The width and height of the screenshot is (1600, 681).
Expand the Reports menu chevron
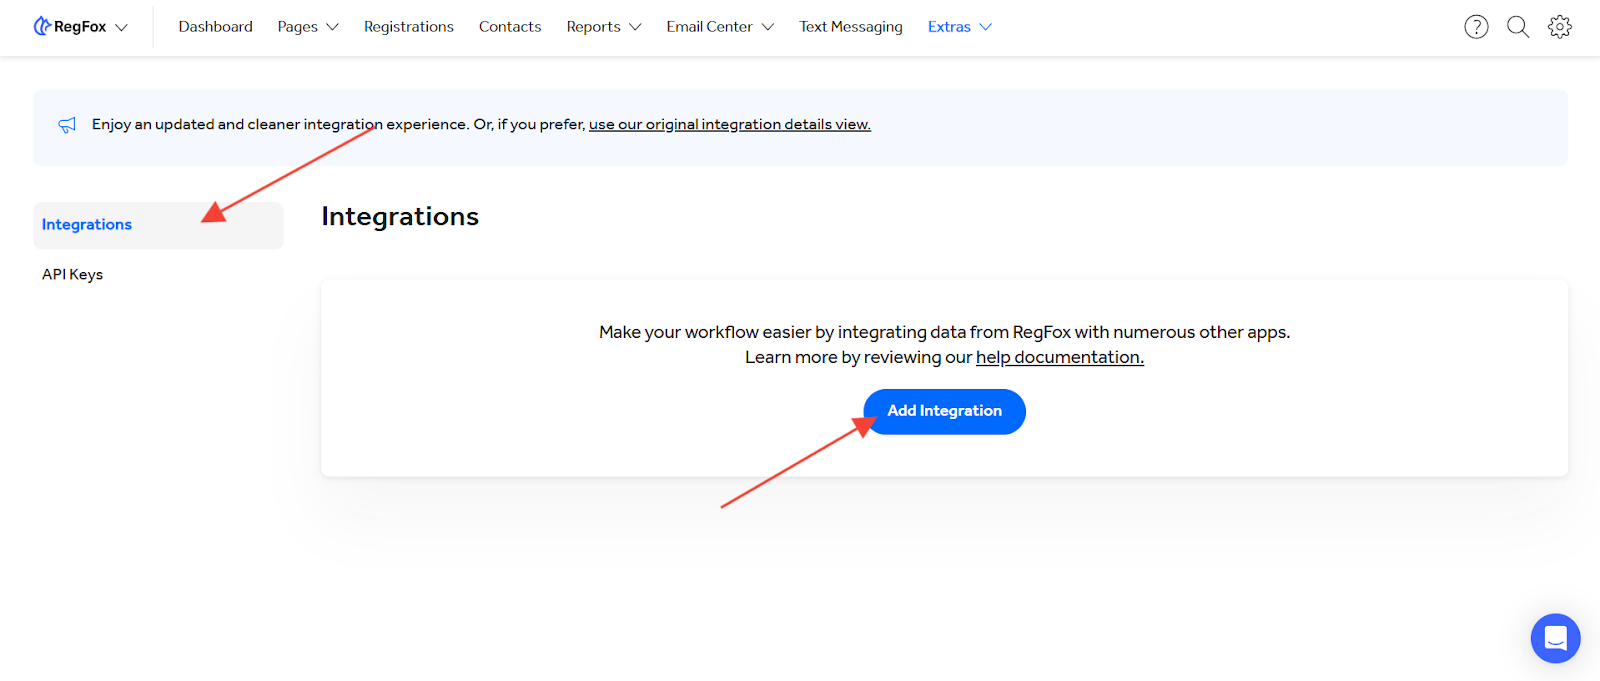click(635, 27)
